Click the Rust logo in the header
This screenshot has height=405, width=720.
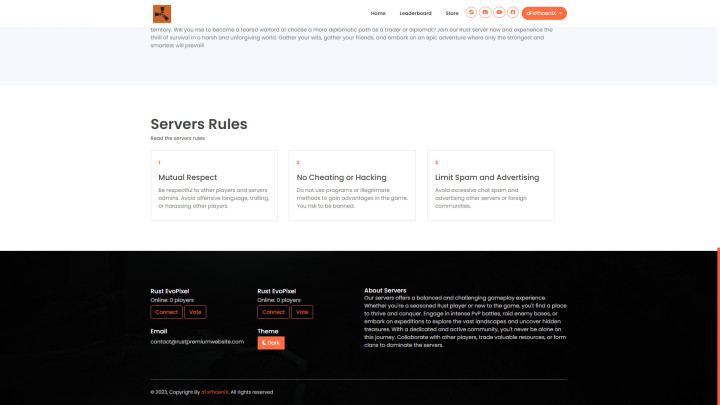162,14
